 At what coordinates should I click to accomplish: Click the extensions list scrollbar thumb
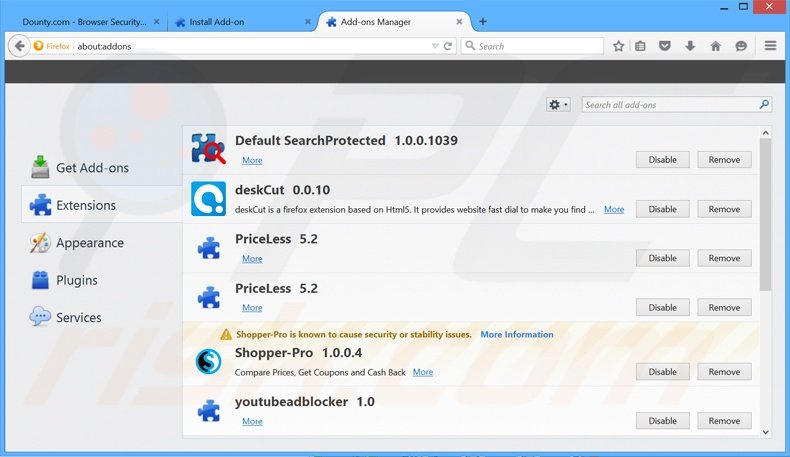[x=765, y=214]
